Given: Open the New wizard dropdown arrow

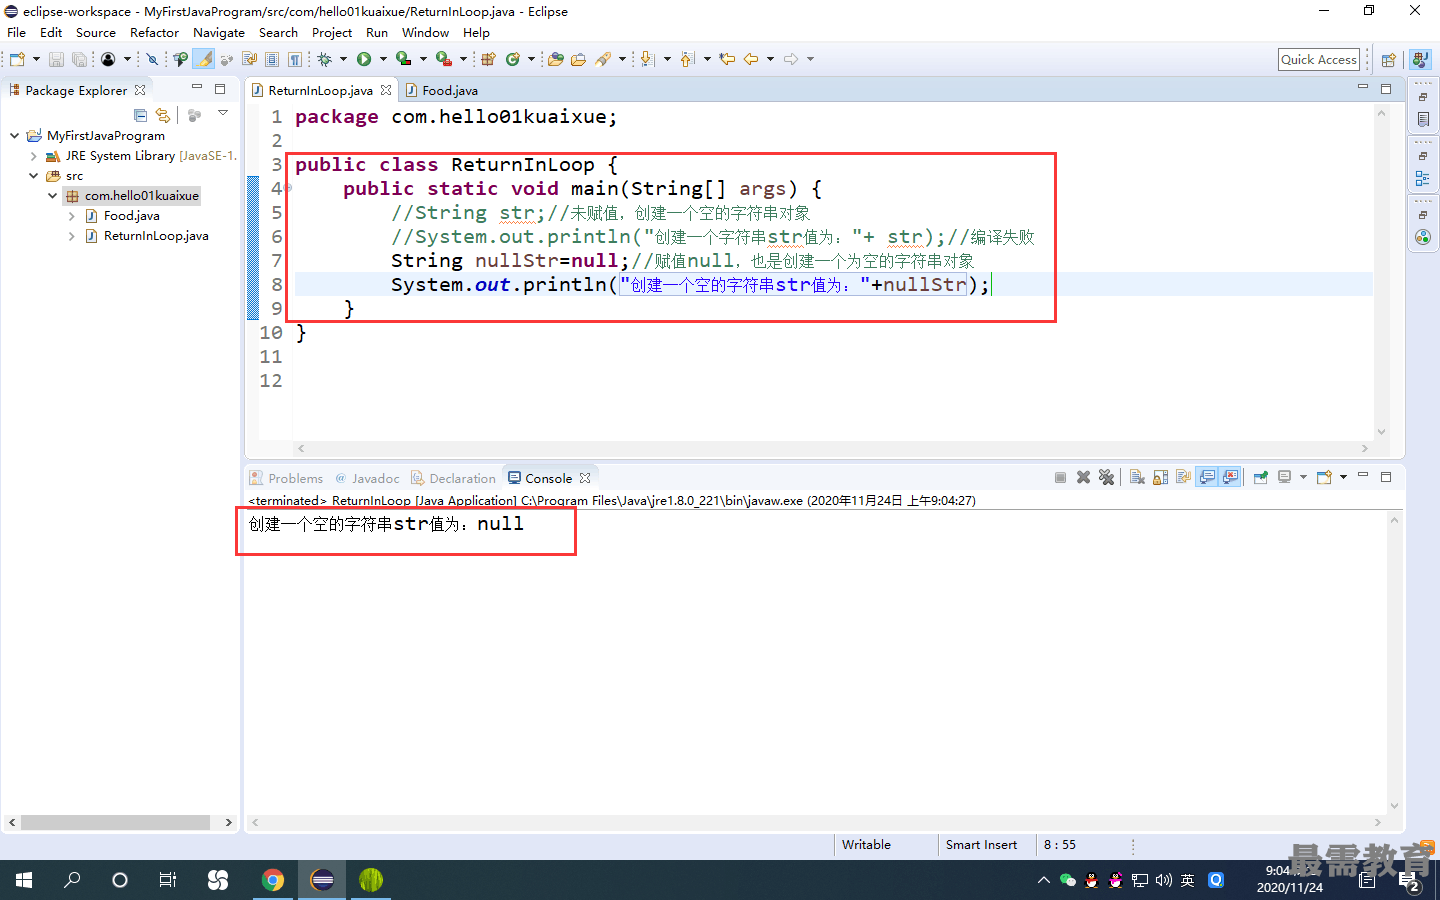Looking at the screenshot, I should (36, 59).
